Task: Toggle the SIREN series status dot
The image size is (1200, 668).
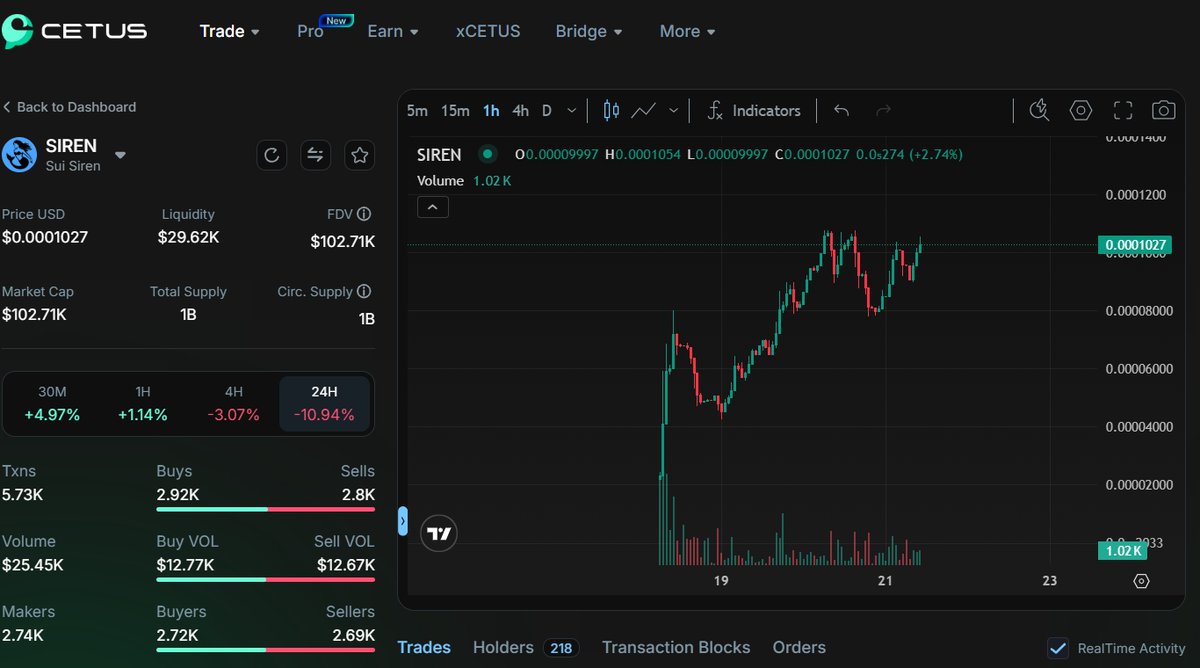Action: (487, 155)
